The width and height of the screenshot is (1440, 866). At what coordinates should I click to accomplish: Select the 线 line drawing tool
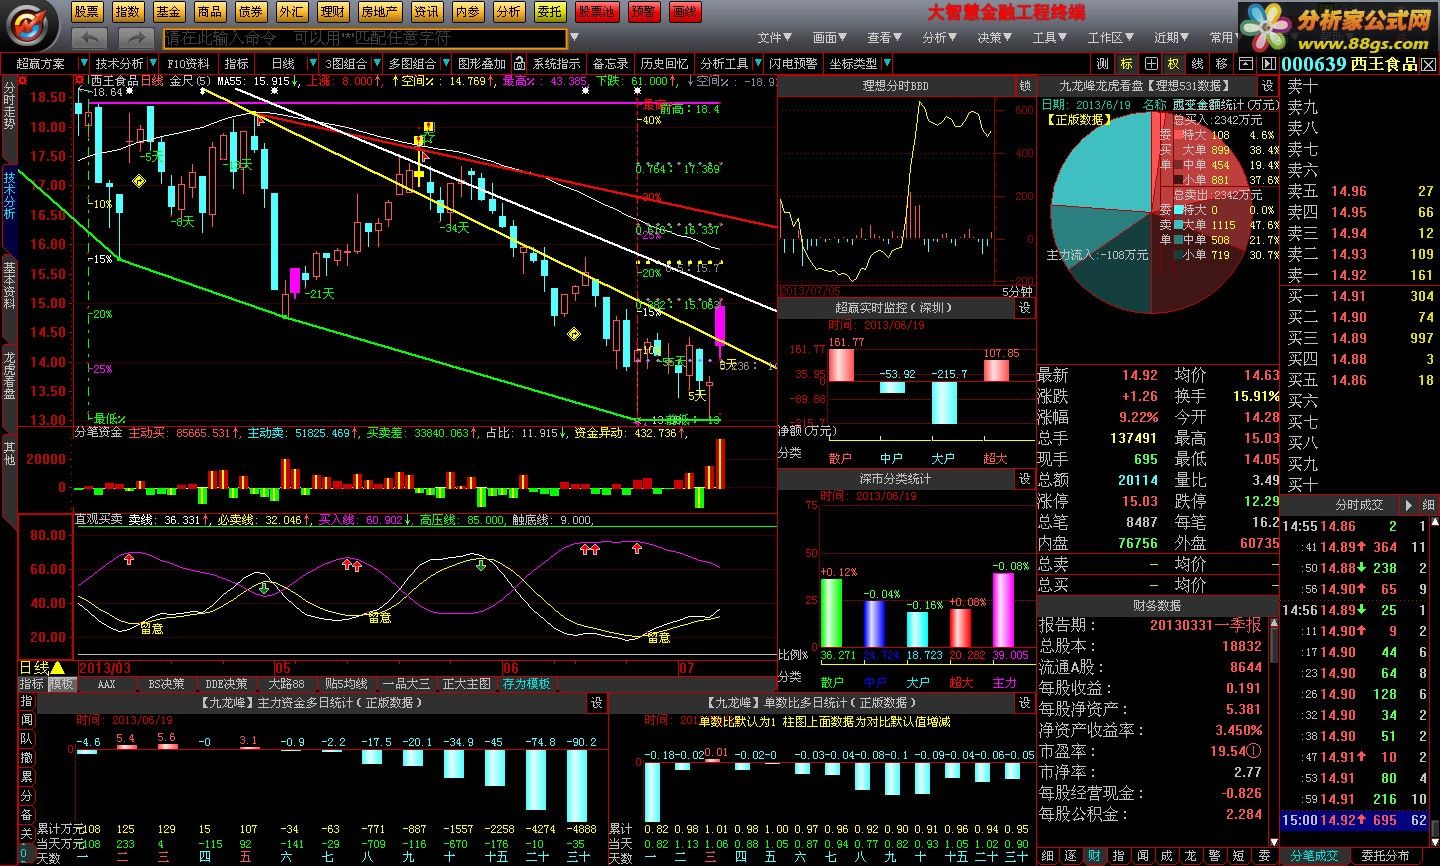(x=1197, y=63)
